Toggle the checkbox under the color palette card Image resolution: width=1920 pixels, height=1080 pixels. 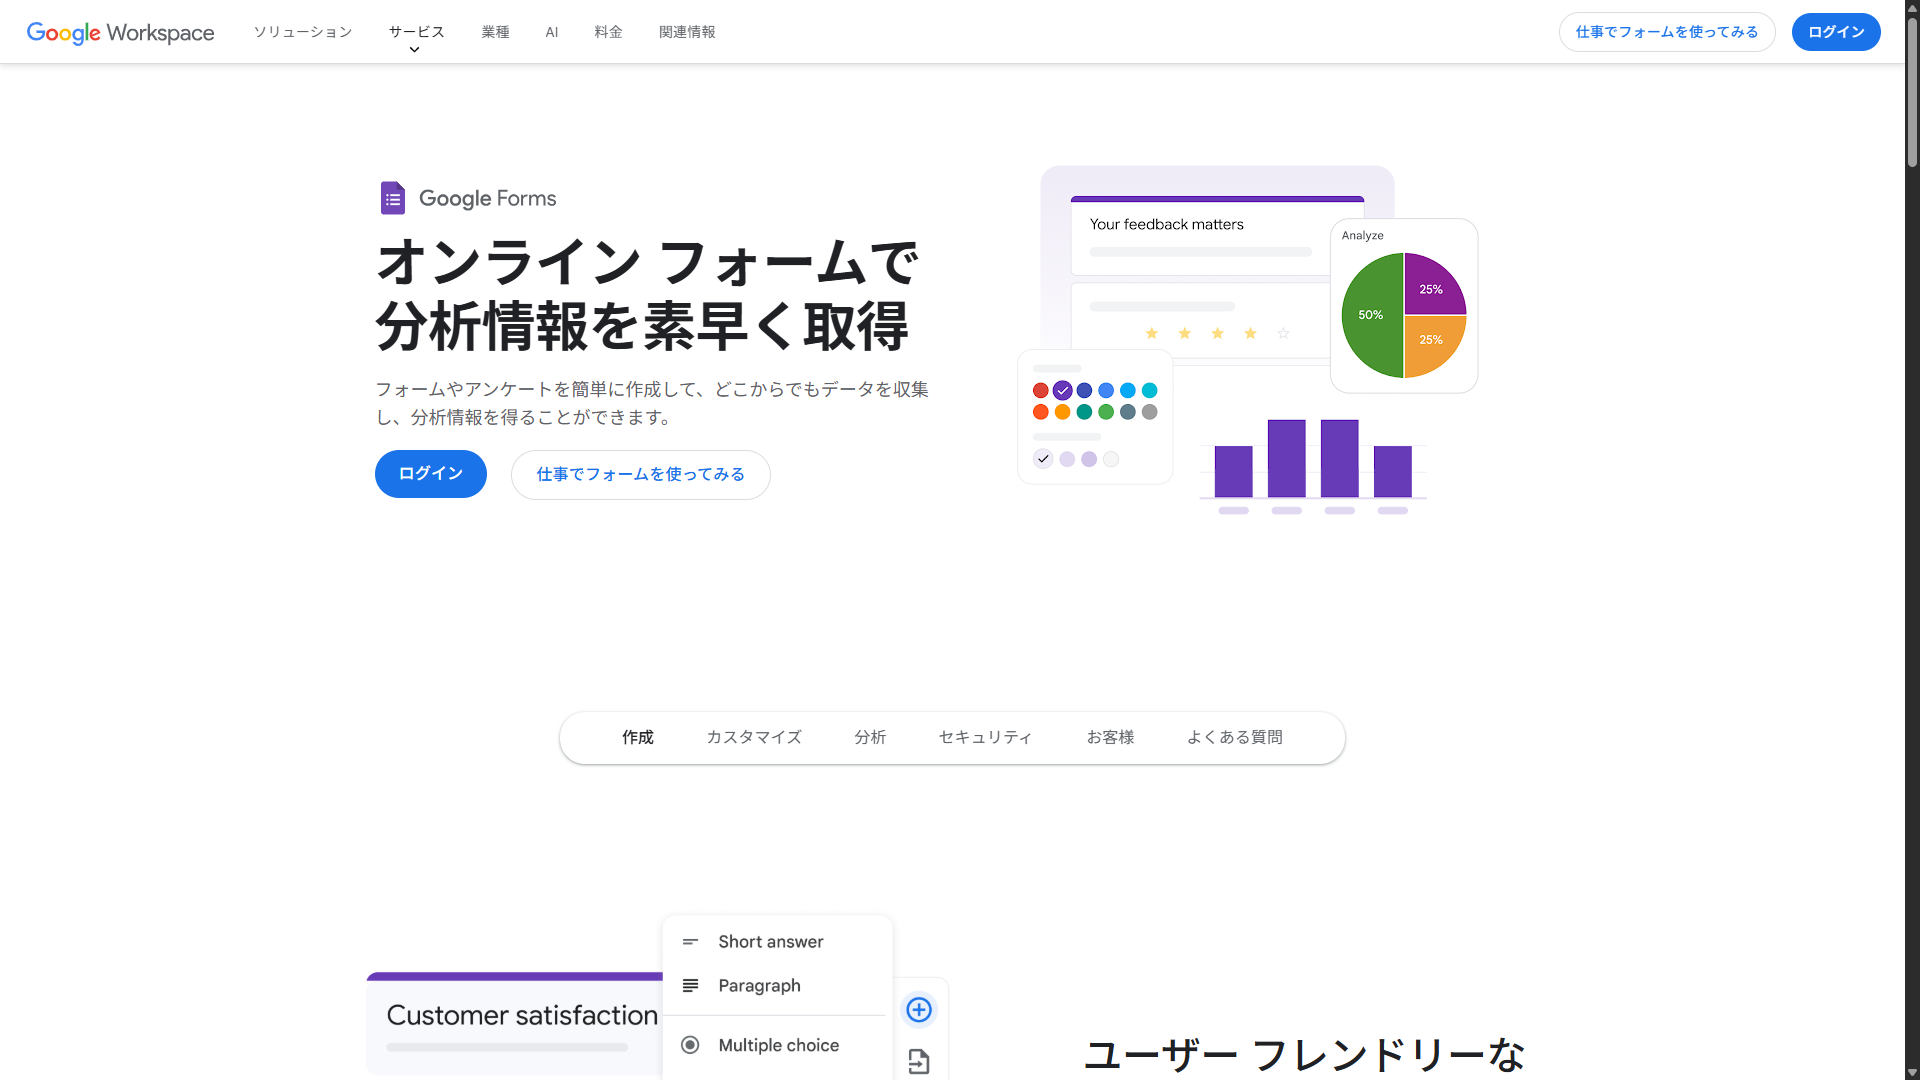(1043, 459)
